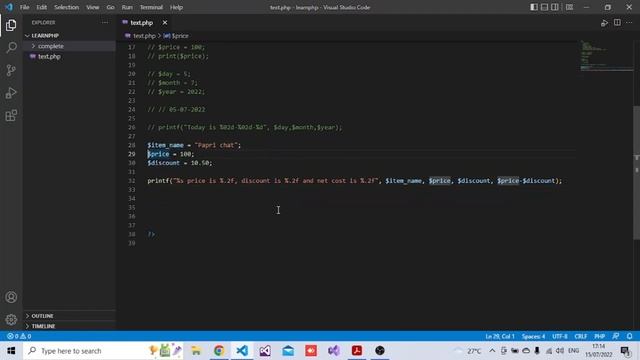Click the VS Code taskbar icon
Viewport: 640px width, 360px height.
coord(242,351)
